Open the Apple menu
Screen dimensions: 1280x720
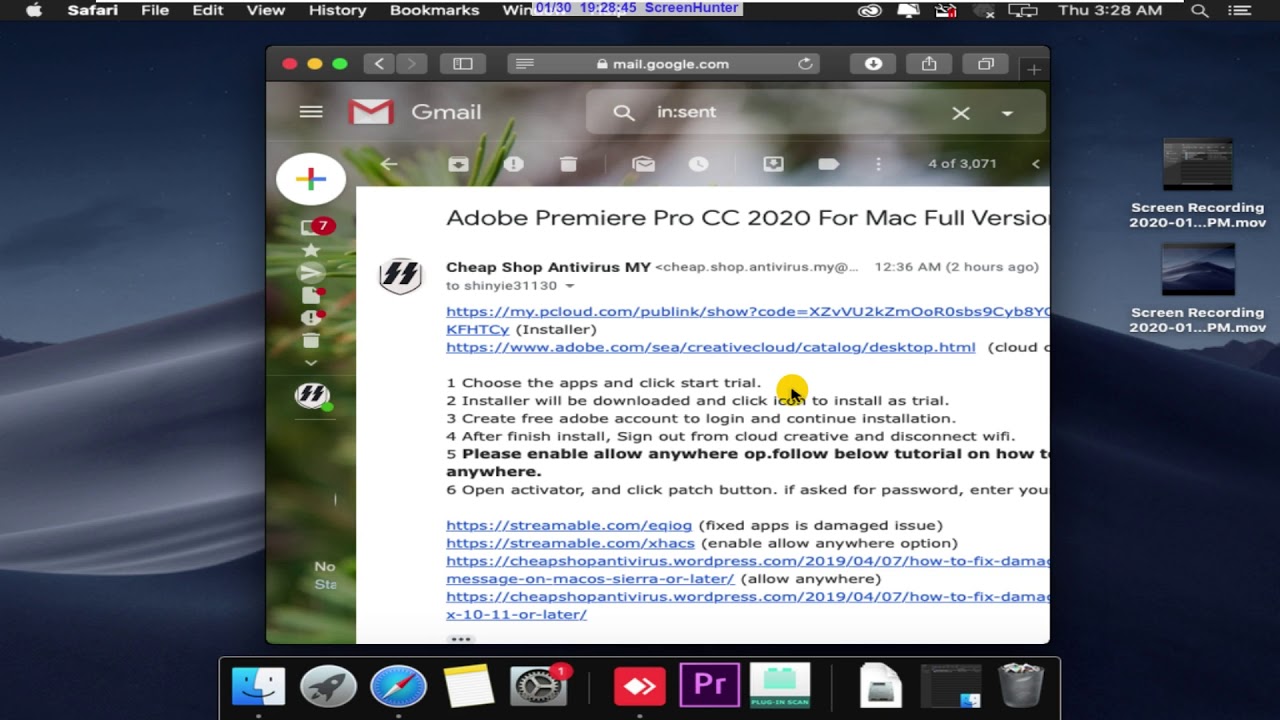point(33,10)
